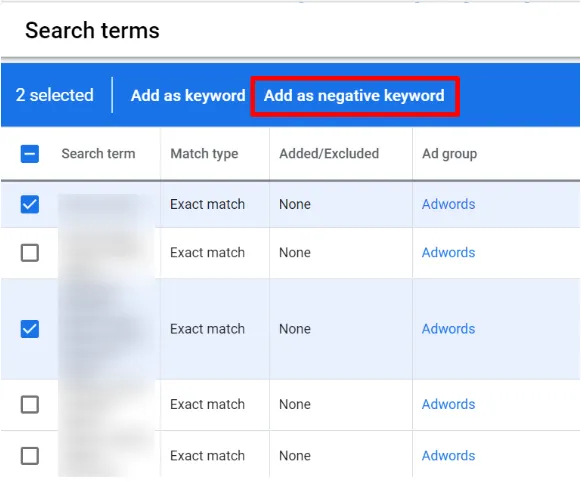The width and height of the screenshot is (581, 486).
Task: Sort by Search term column header
Action: (98, 154)
